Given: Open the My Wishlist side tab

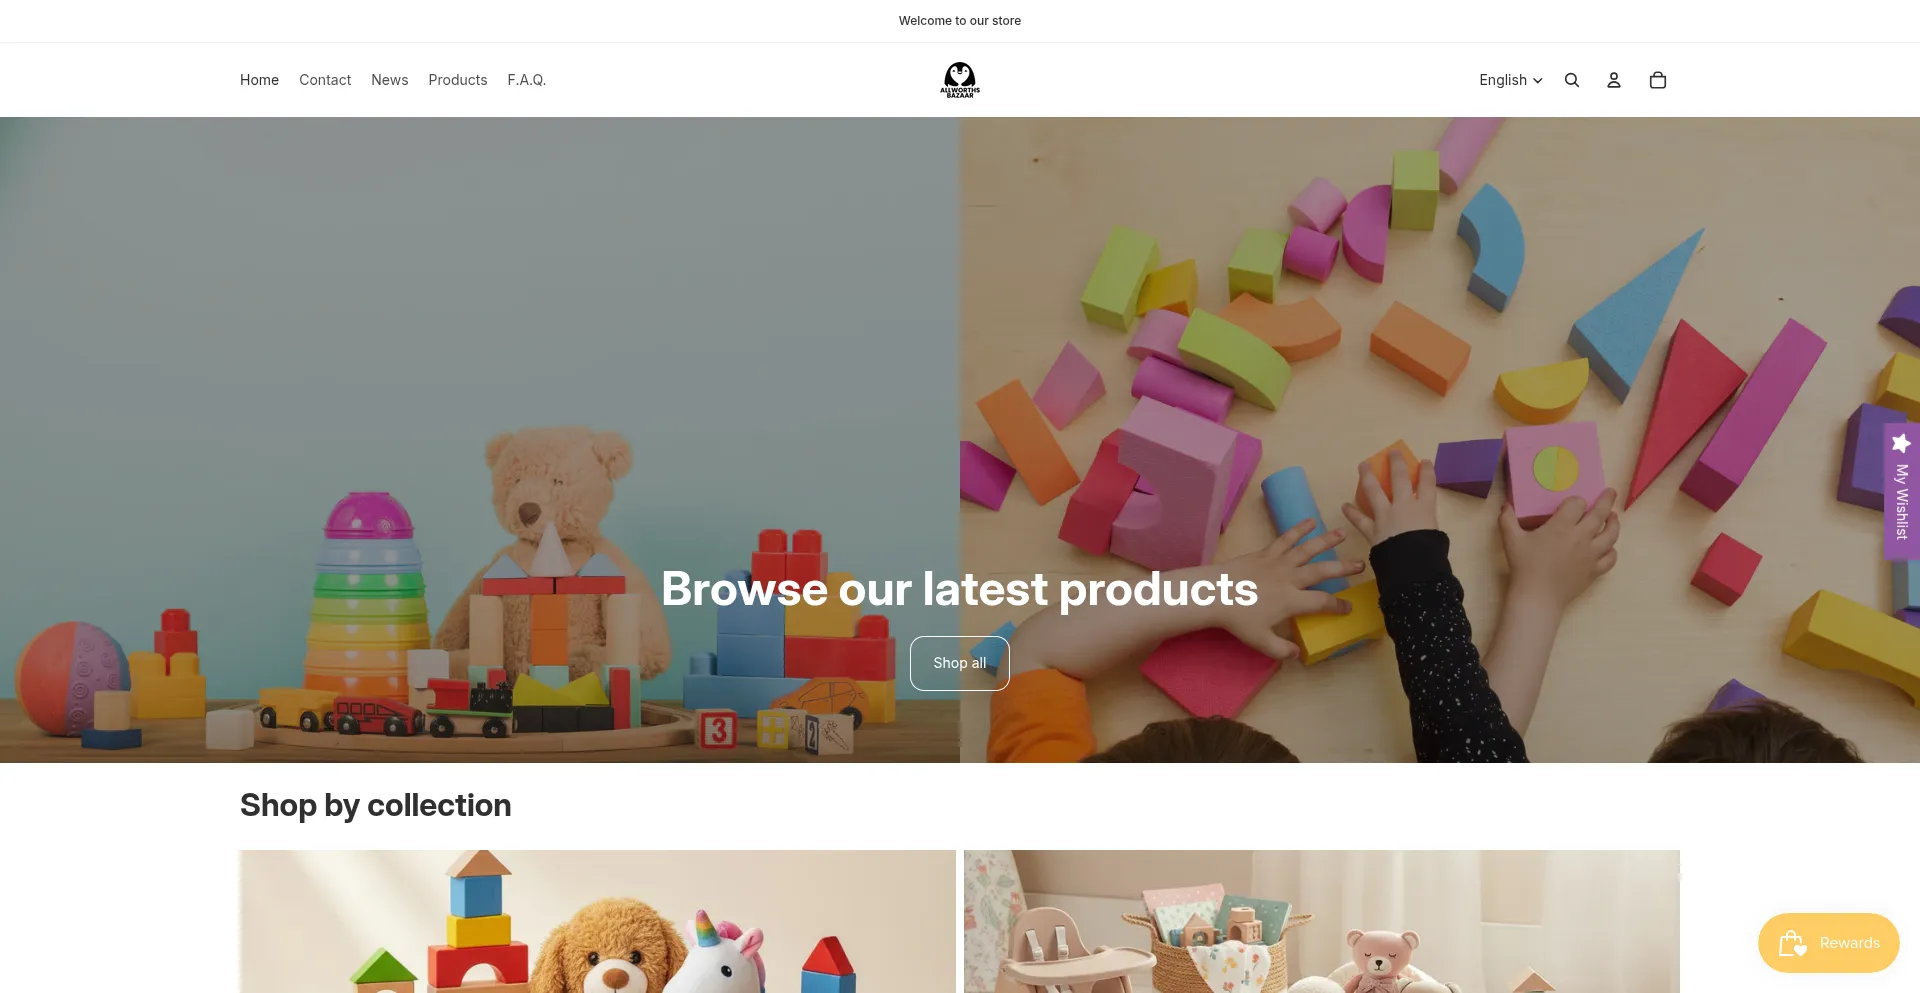Looking at the screenshot, I should [x=1902, y=491].
